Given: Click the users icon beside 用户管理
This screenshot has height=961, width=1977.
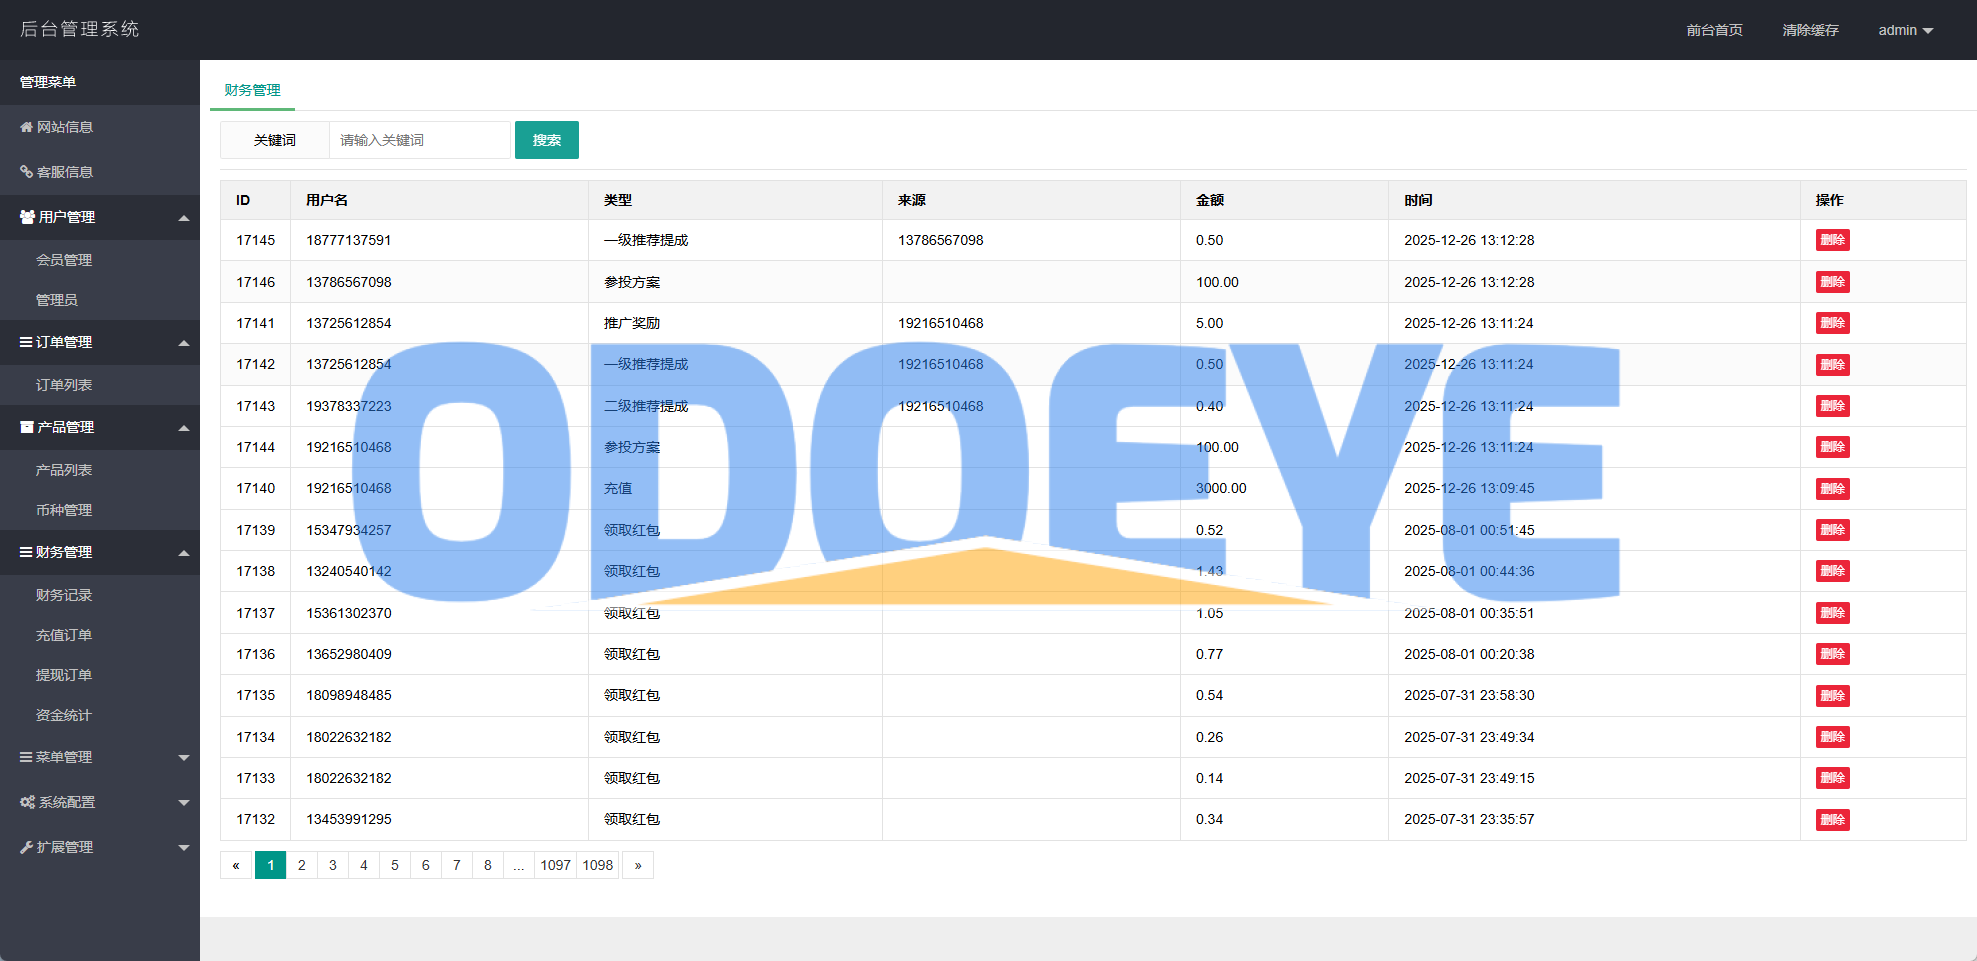Looking at the screenshot, I should click(x=27, y=217).
